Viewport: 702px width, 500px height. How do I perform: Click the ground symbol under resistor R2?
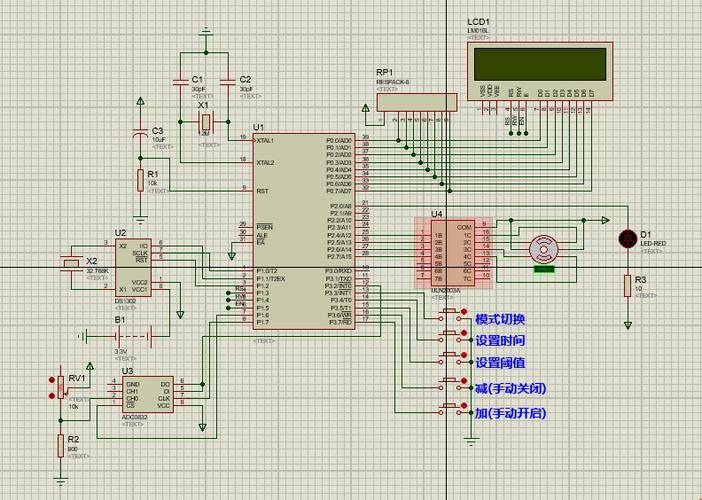point(60,482)
